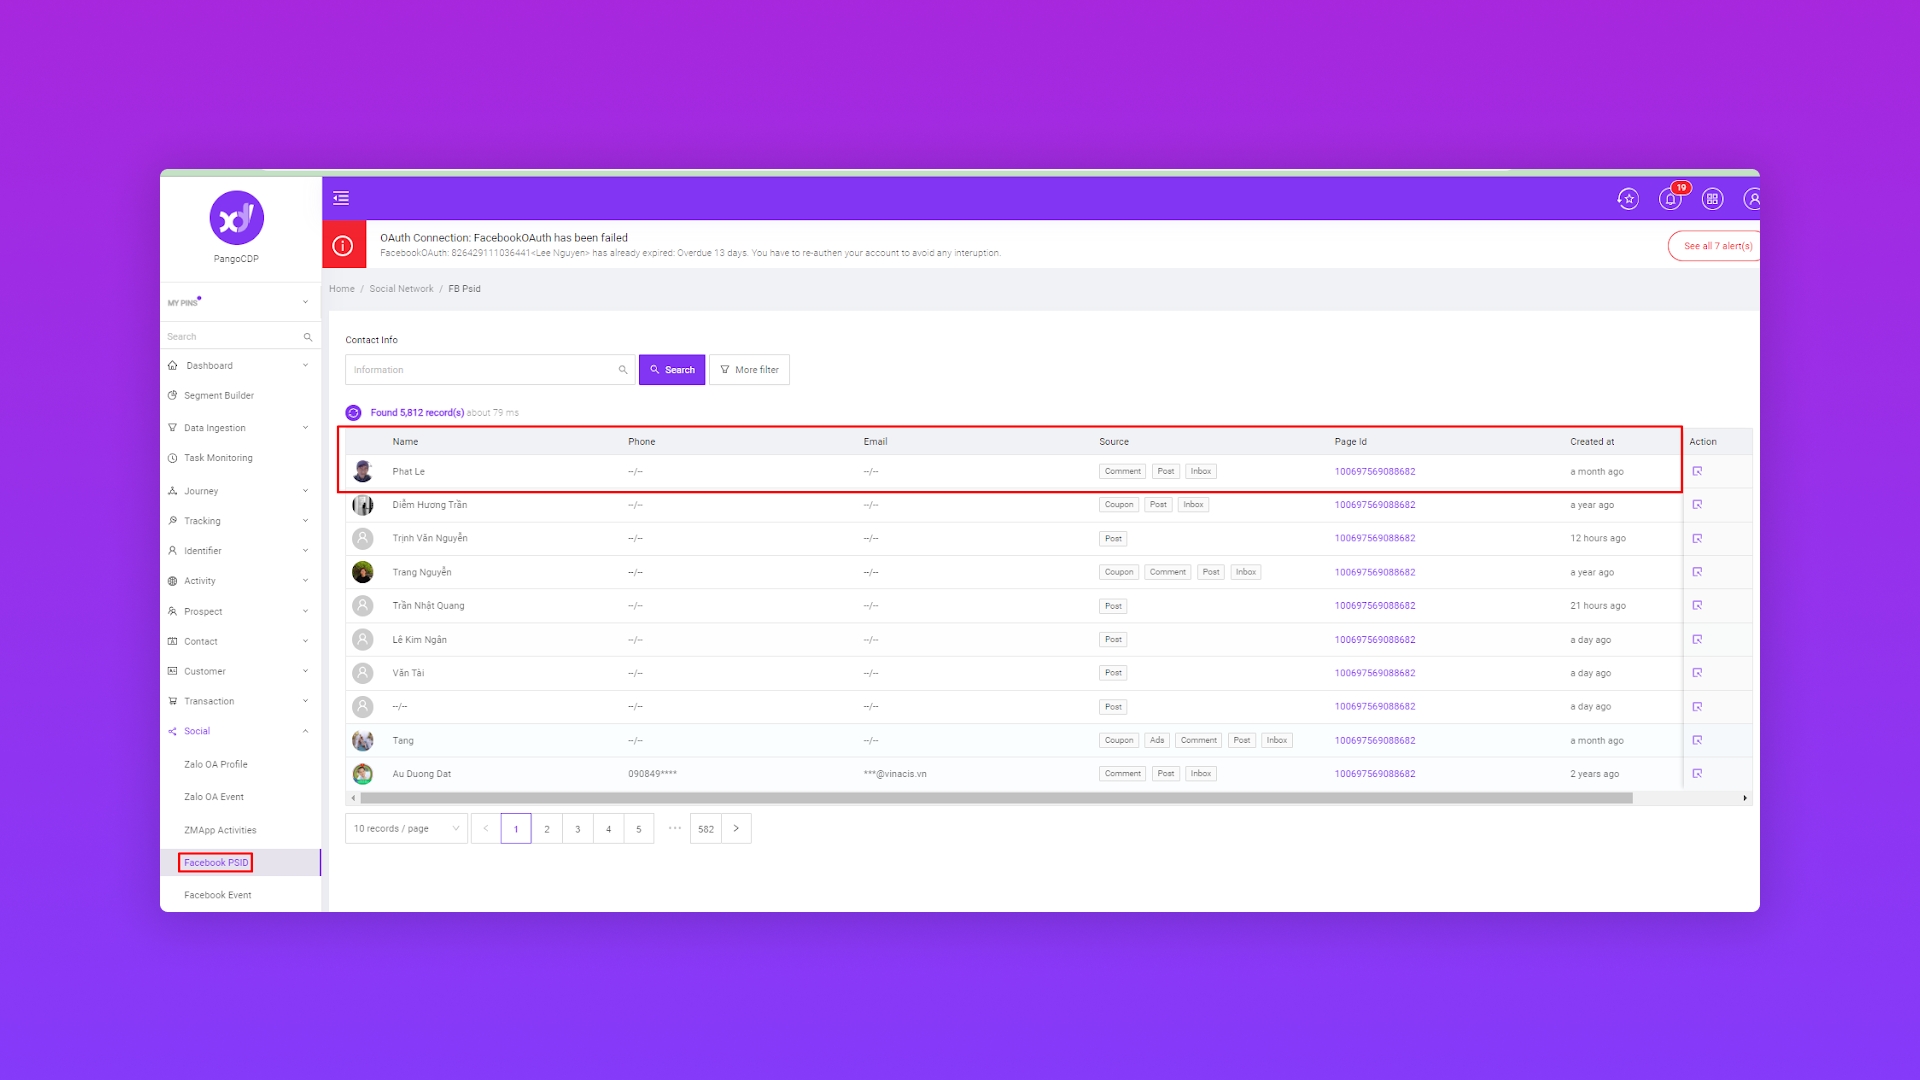Collapse the Social menu section
Image resolution: width=1920 pixels, height=1080 pixels.
(x=305, y=731)
